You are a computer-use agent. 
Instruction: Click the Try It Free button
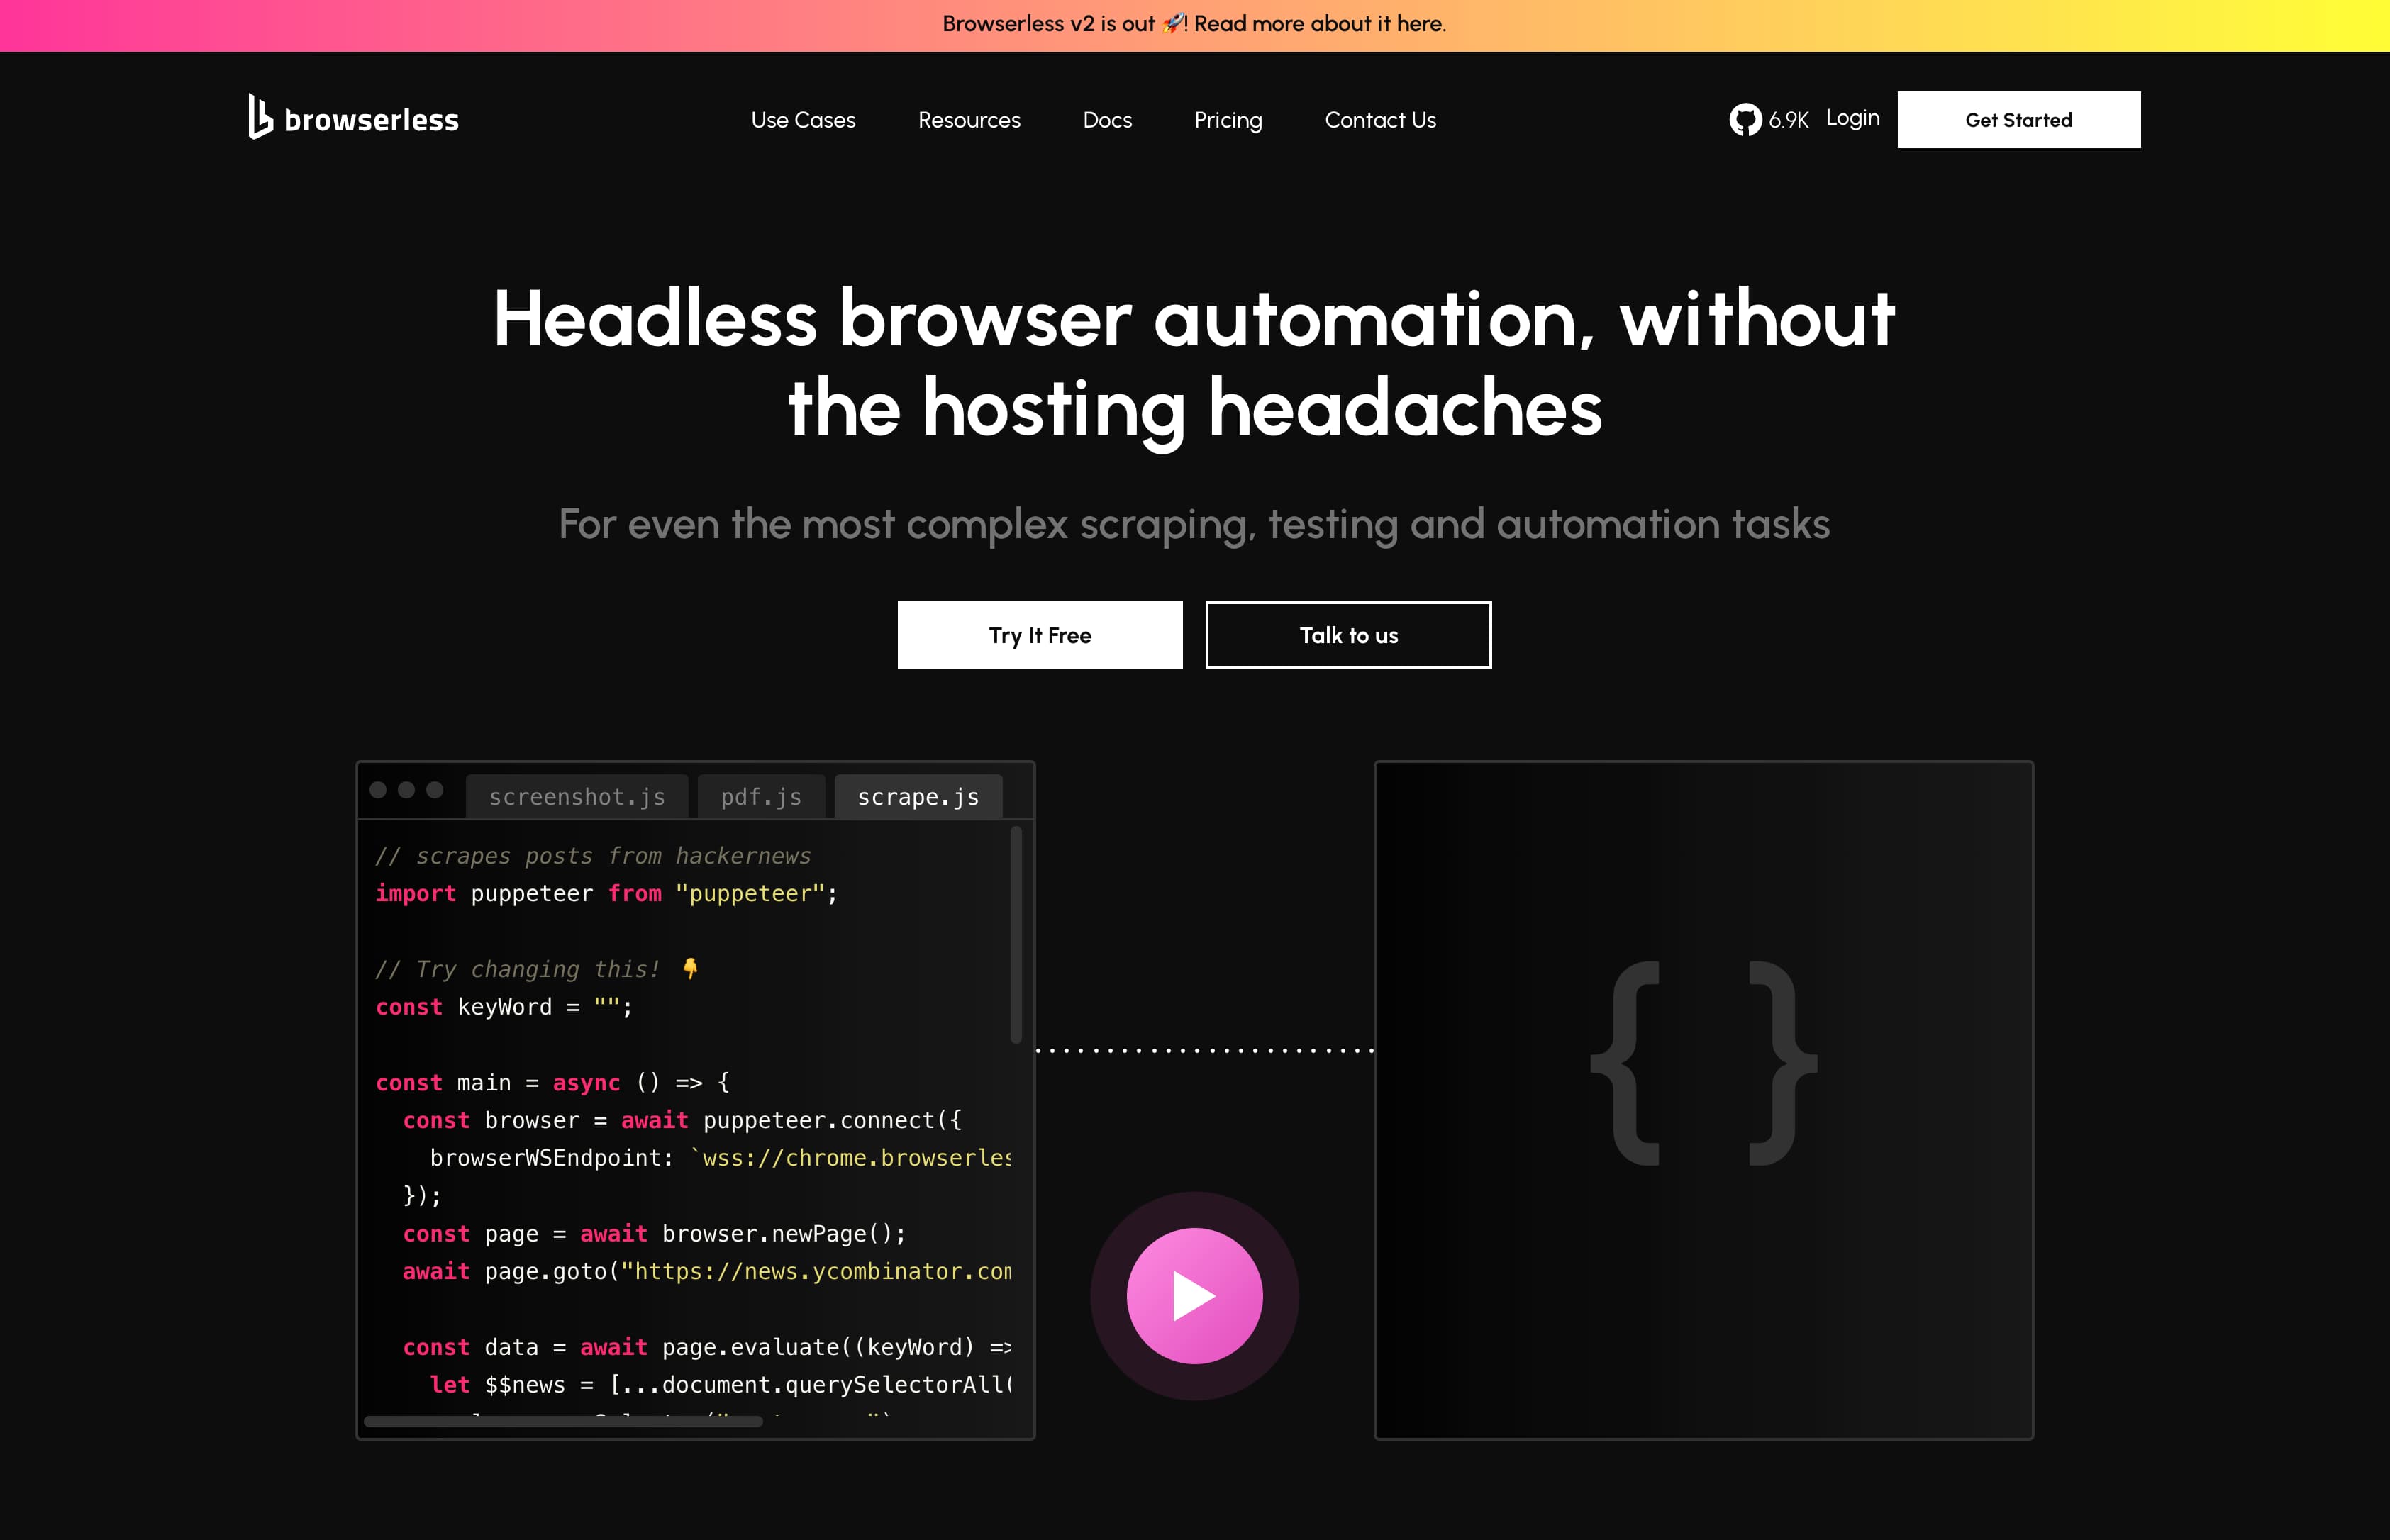[1040, 635]
